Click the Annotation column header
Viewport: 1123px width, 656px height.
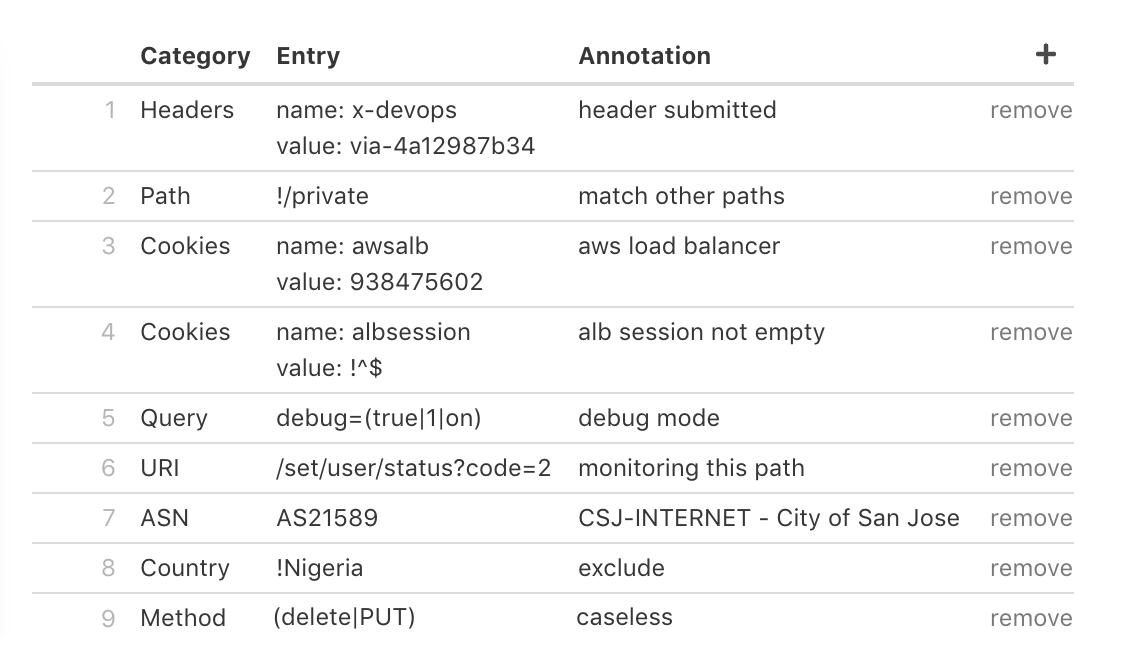coord(644,56)
